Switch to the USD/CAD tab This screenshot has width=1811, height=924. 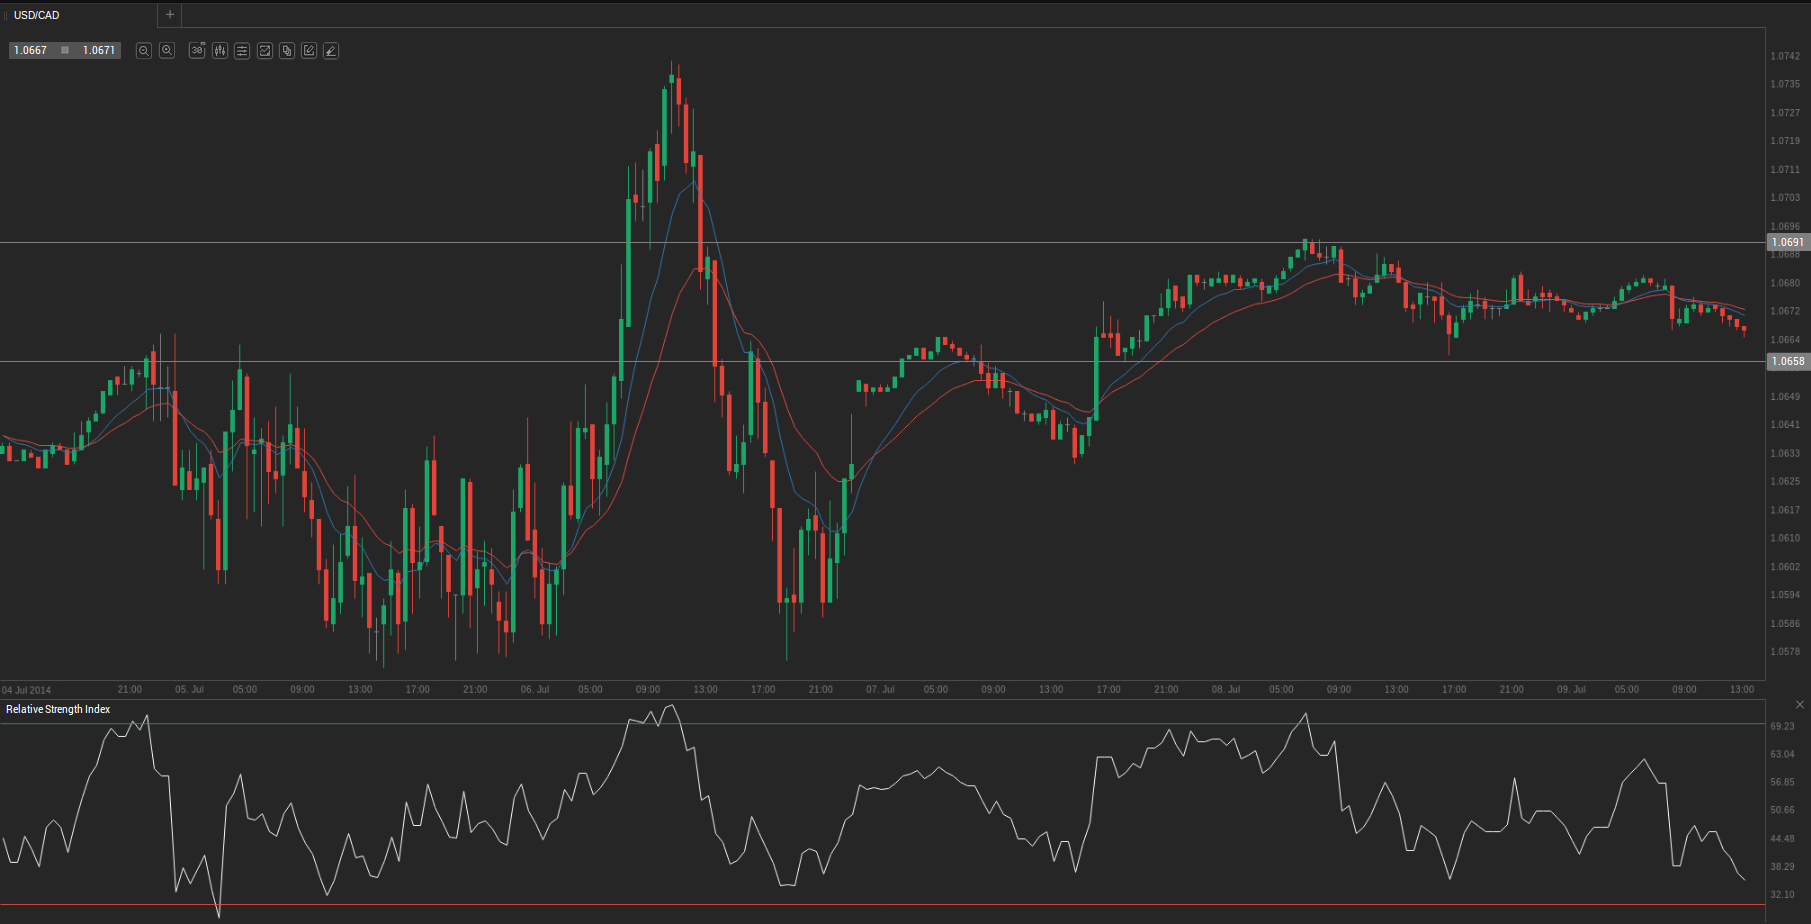click(x=37, y=15)
